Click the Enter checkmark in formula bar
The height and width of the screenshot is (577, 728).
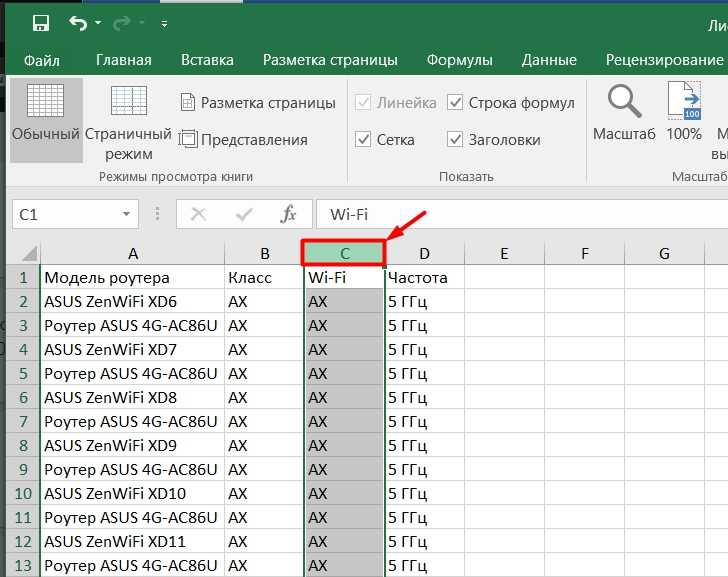(244, 214)
